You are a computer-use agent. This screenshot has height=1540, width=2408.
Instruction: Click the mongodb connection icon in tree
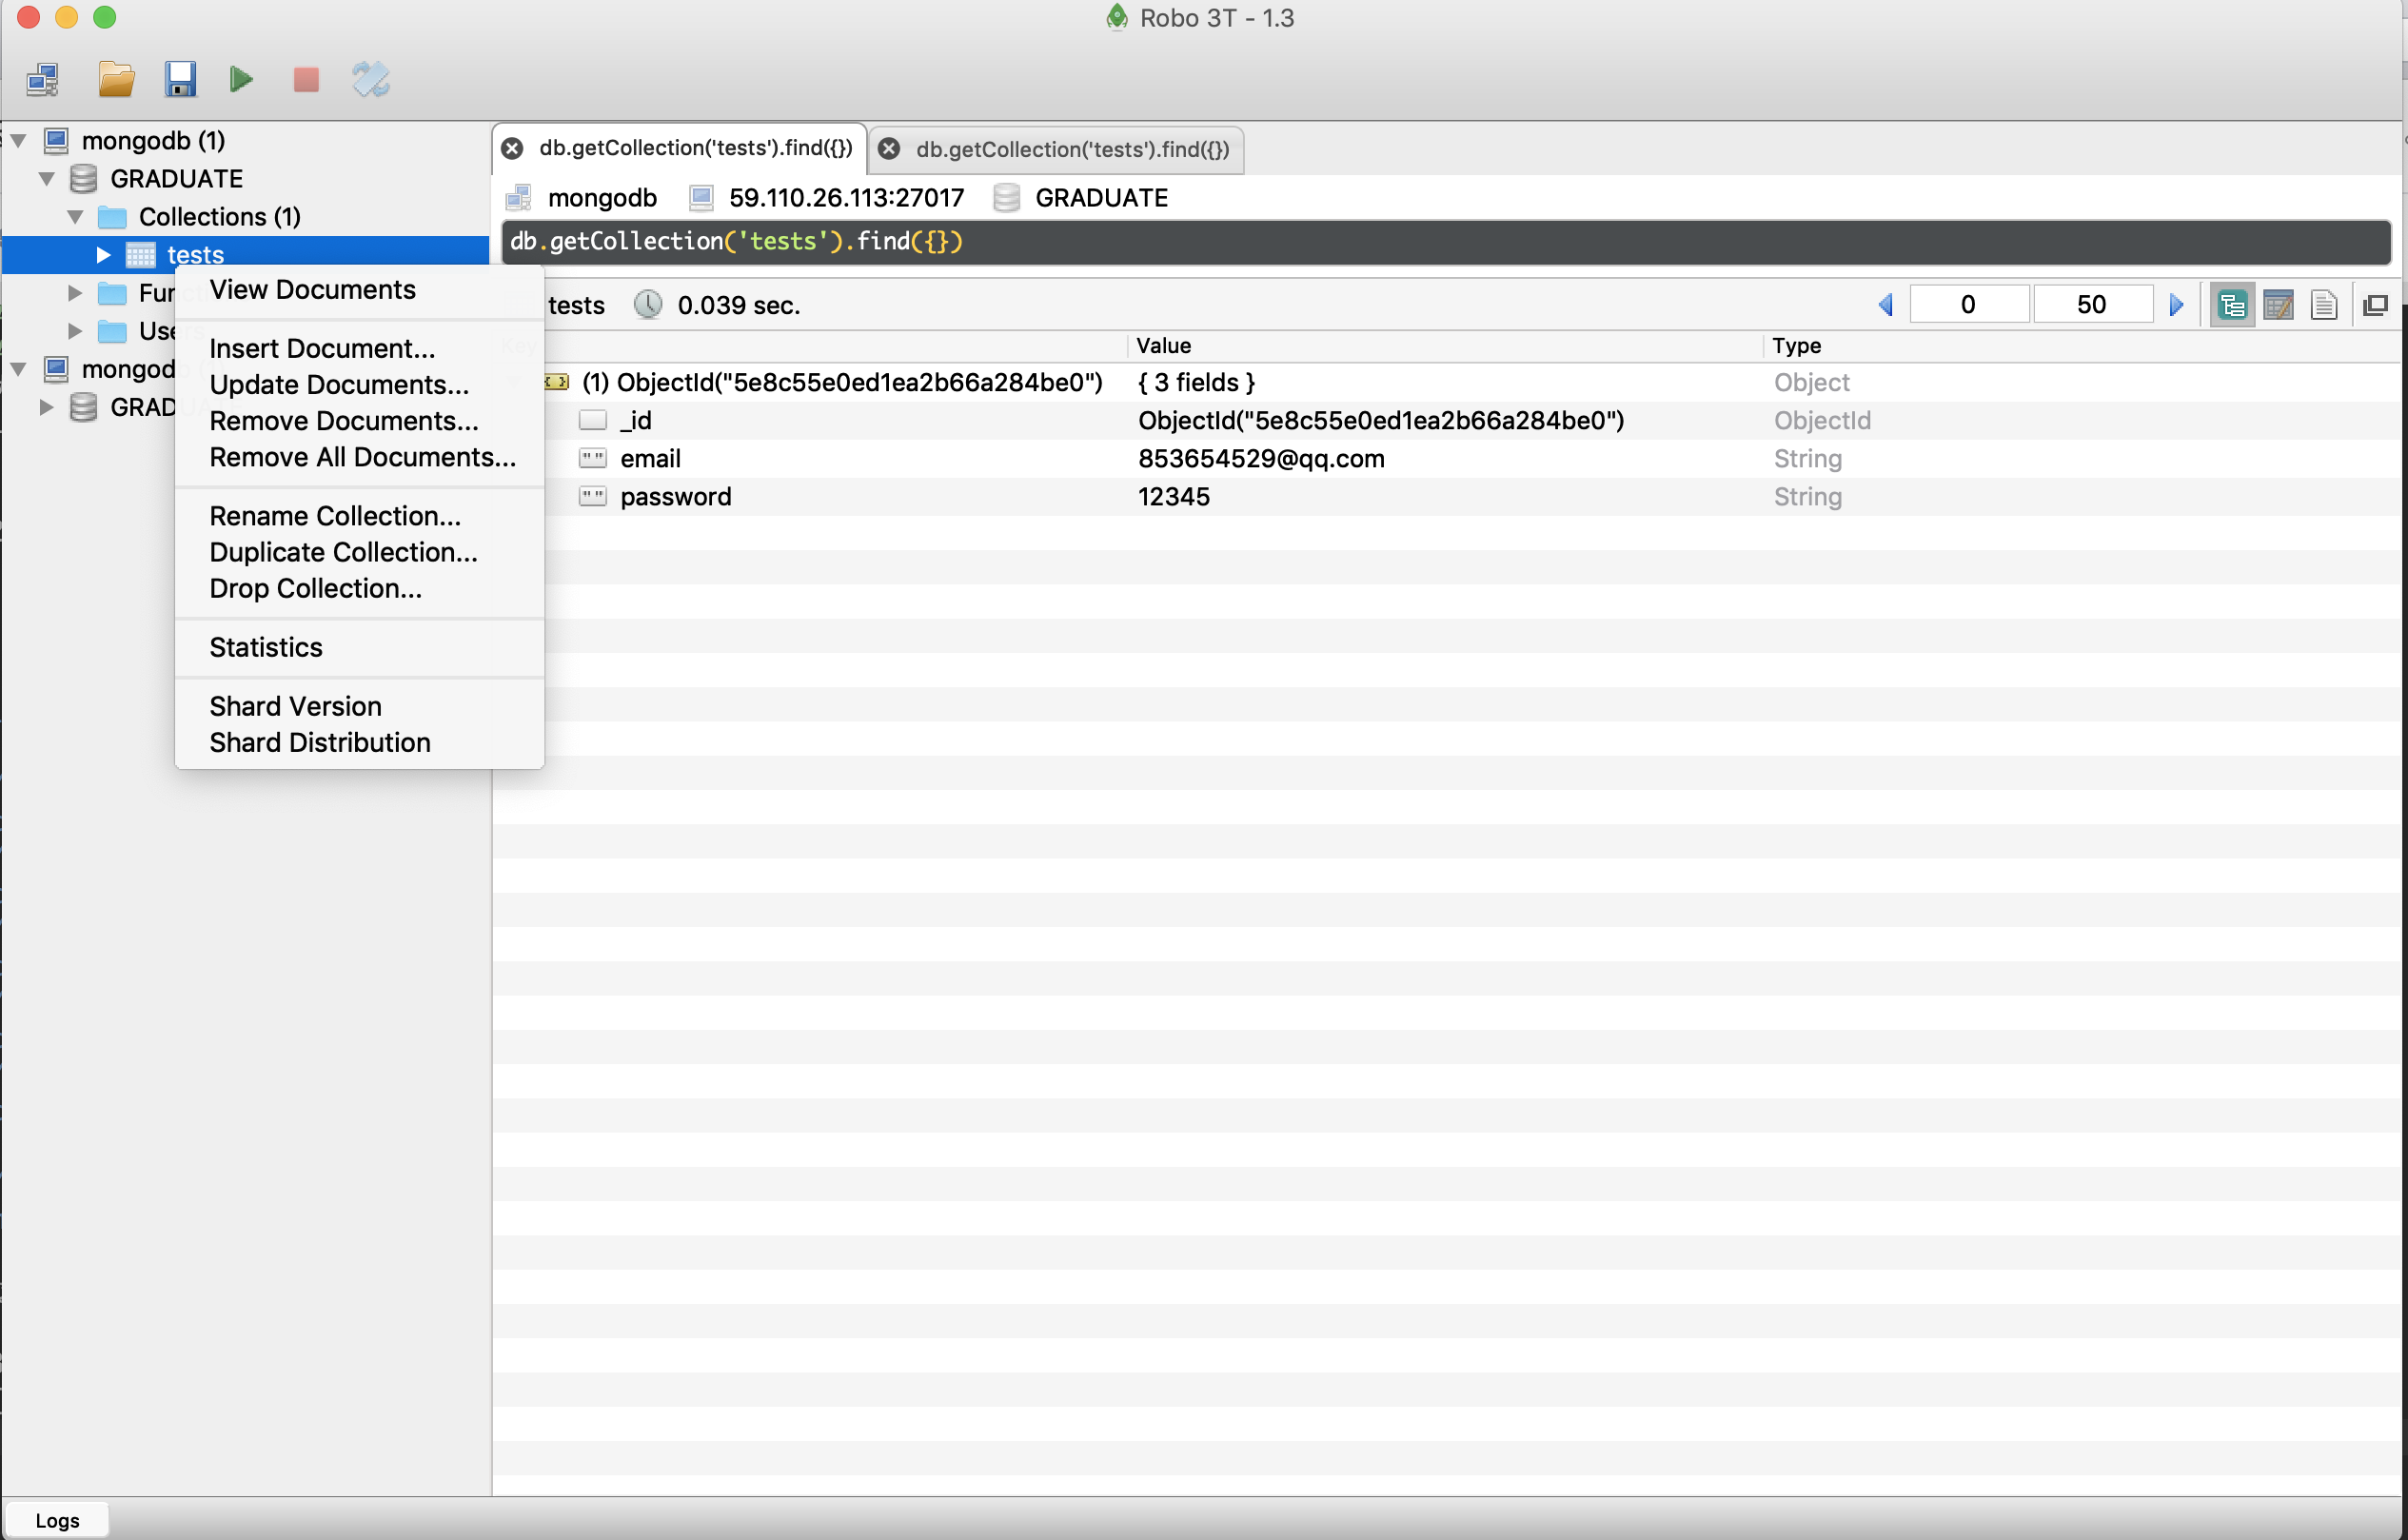pos(56,141)
